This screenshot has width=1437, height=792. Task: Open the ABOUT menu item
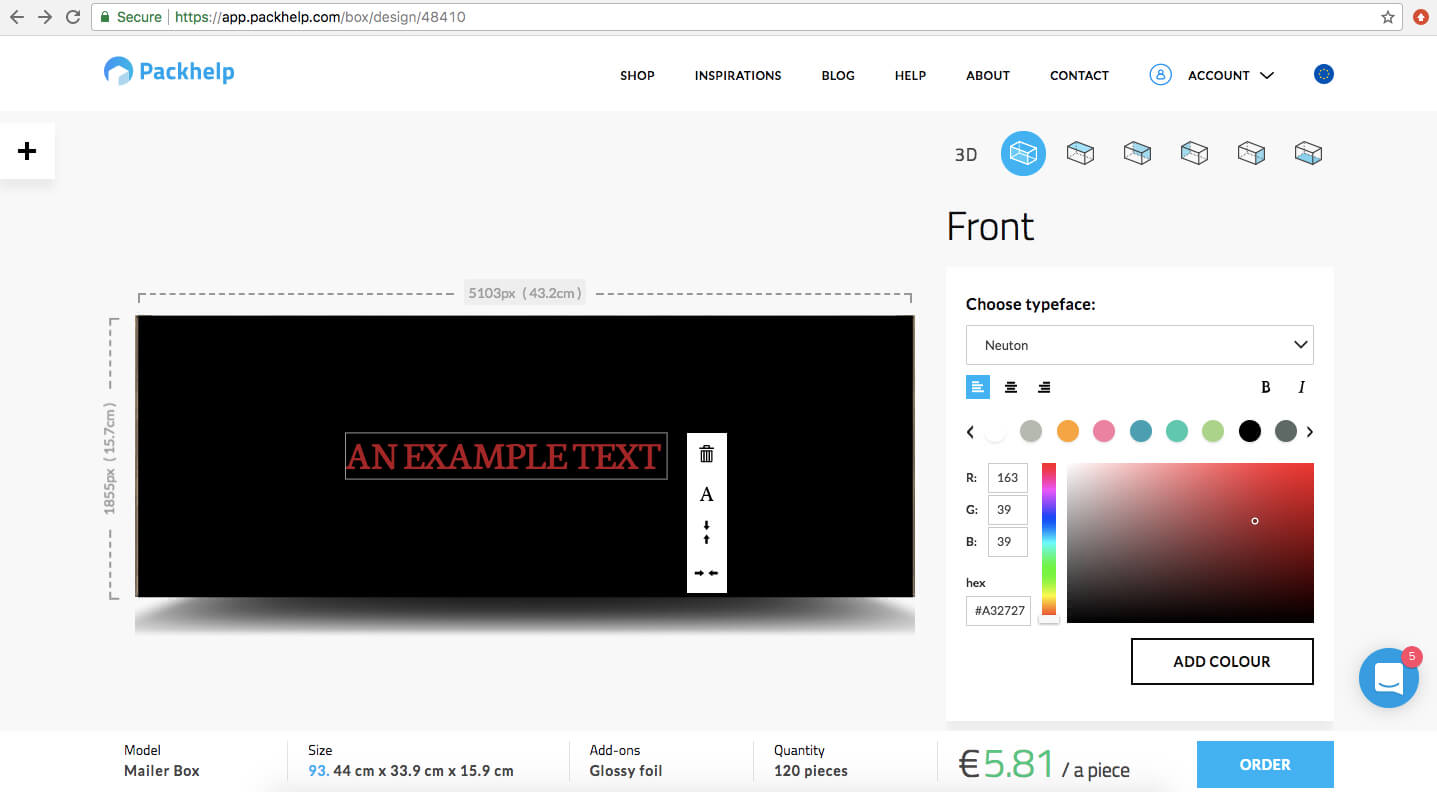(988, 75)
